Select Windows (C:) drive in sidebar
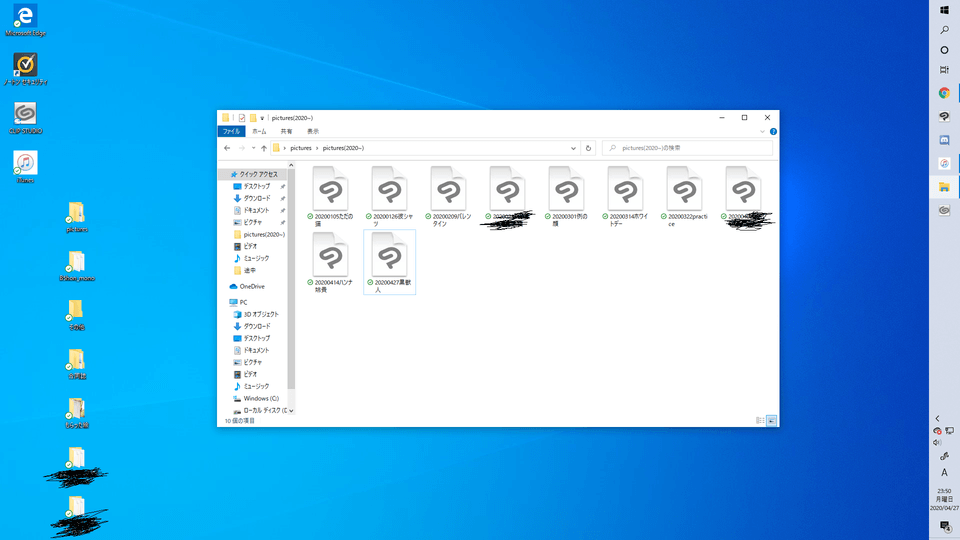Viewport: 960px width, 540px height. coord(261,398)
